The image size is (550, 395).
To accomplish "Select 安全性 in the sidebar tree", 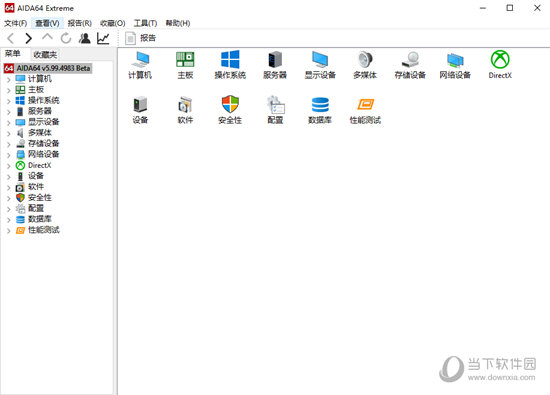I will tap(40, 198).
